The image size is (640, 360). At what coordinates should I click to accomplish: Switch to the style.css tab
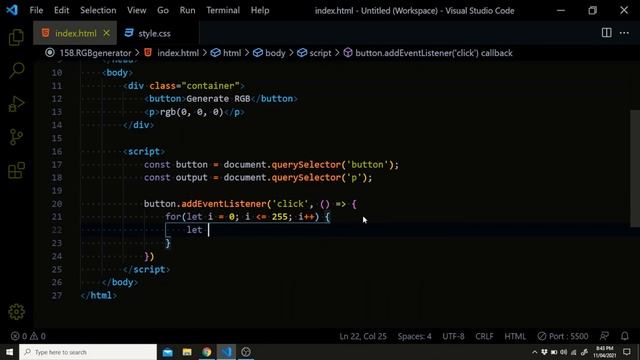tap(154, 33)
